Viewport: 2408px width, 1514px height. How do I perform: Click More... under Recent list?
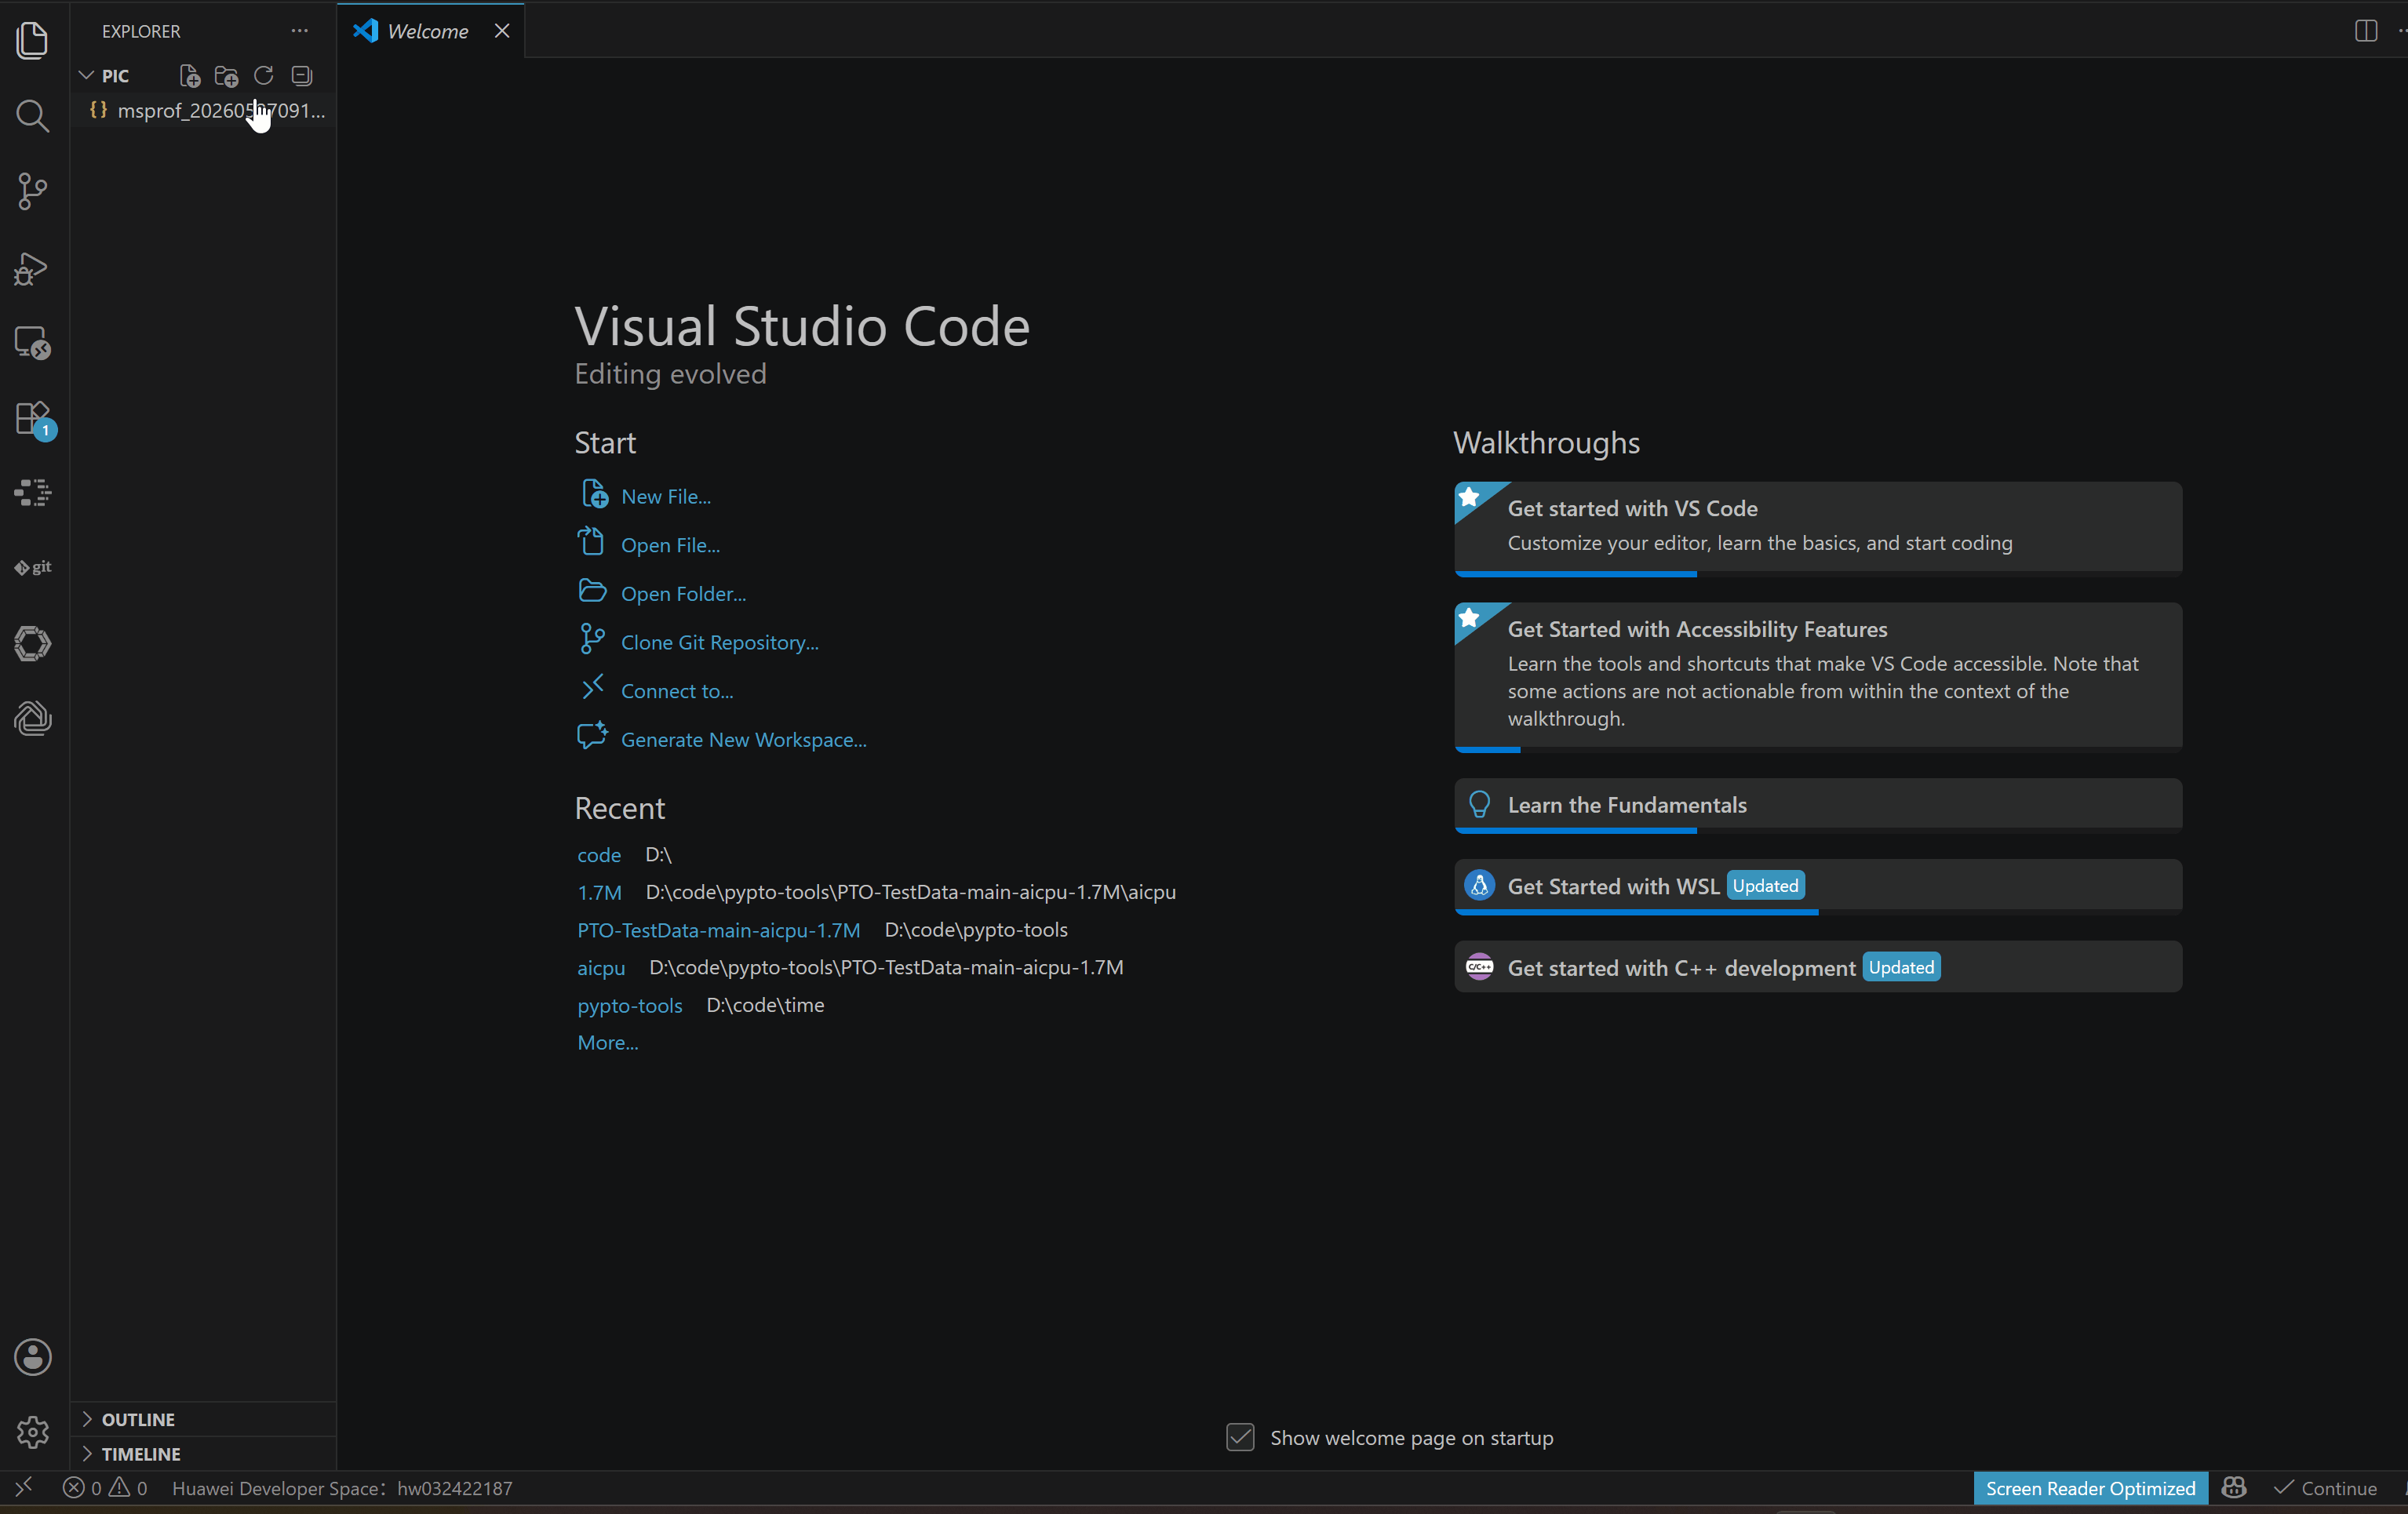[x=608, y=1042]
